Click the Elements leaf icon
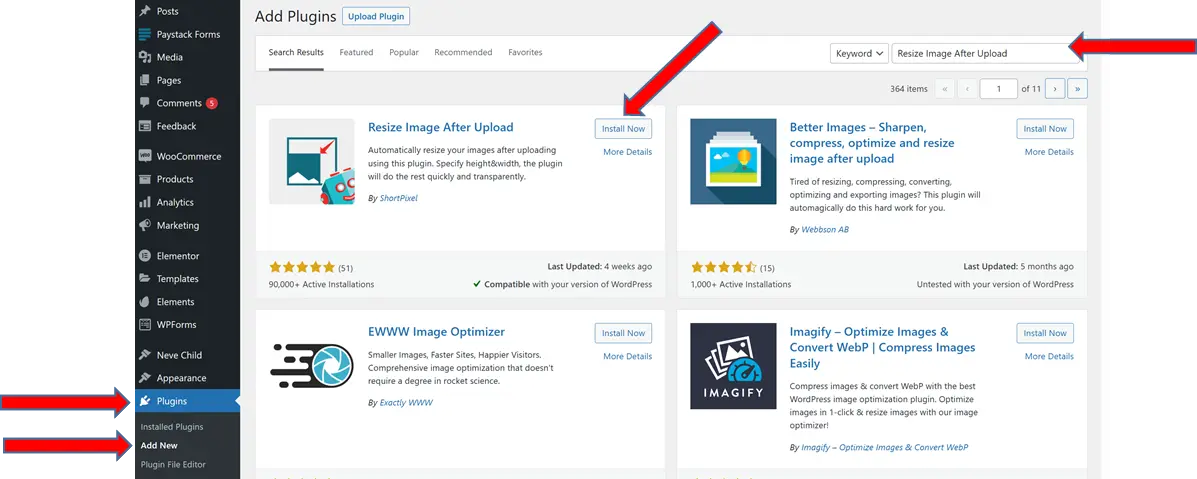1197x479 pixels. (x=144, y=302)
